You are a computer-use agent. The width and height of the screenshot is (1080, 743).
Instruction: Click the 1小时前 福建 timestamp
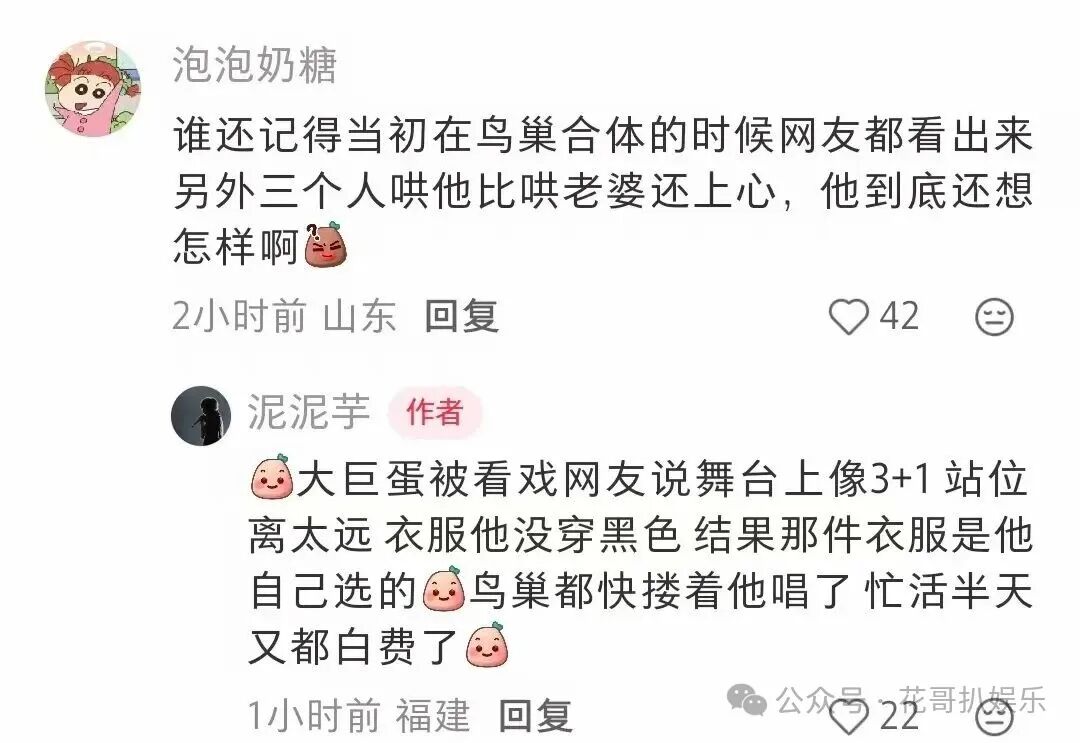click(359, 716)
